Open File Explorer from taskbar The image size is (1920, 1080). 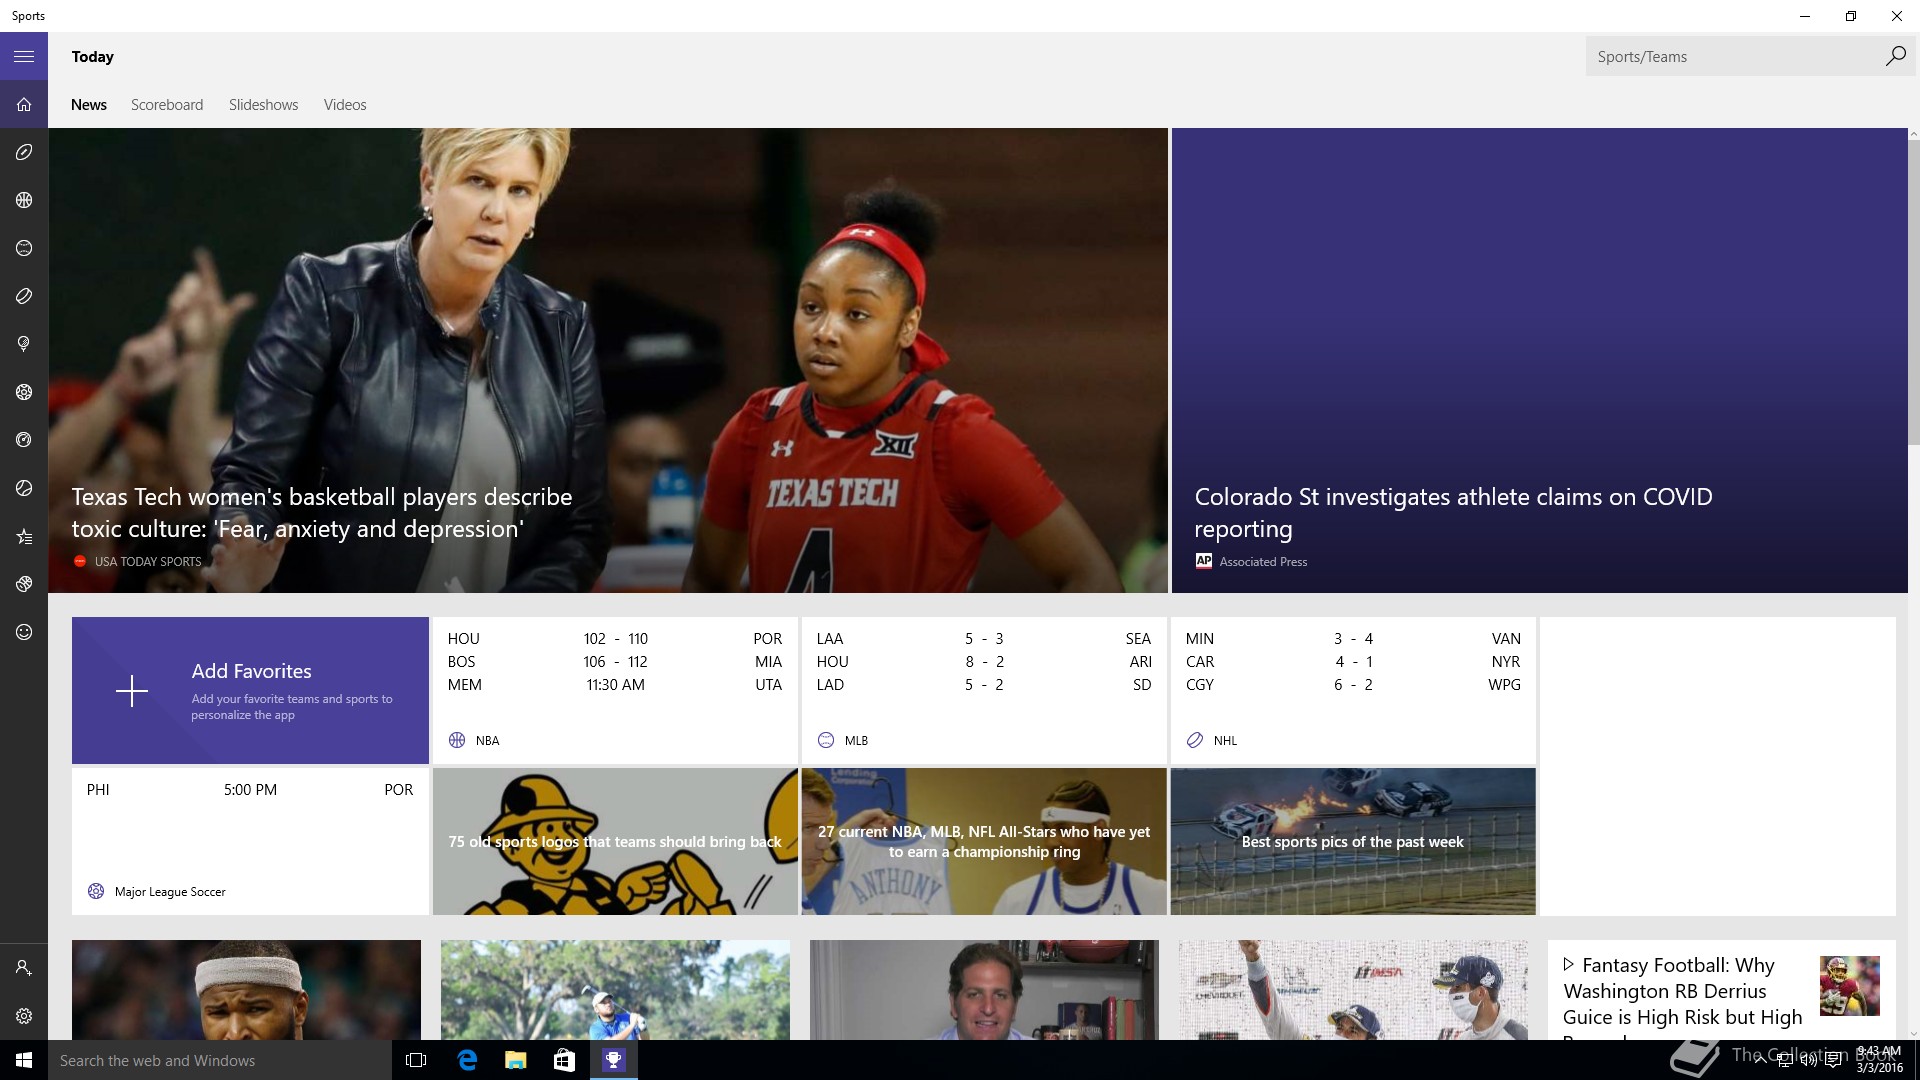(x=515, y=1060)
